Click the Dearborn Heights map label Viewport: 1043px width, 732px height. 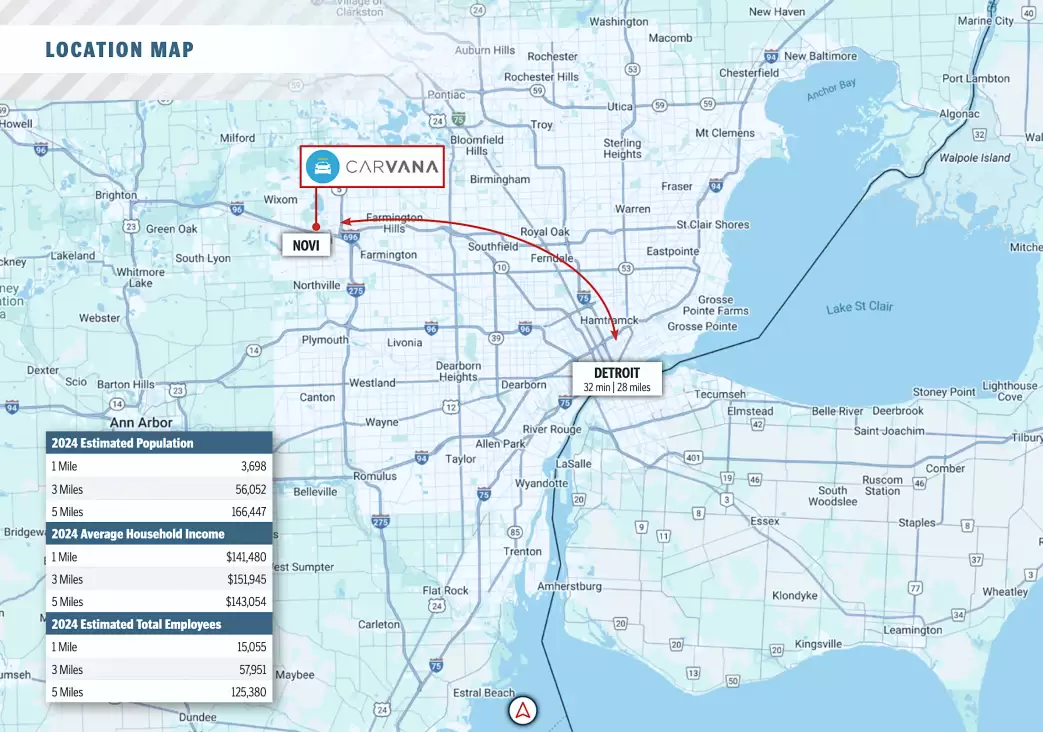tap(458, 371)
